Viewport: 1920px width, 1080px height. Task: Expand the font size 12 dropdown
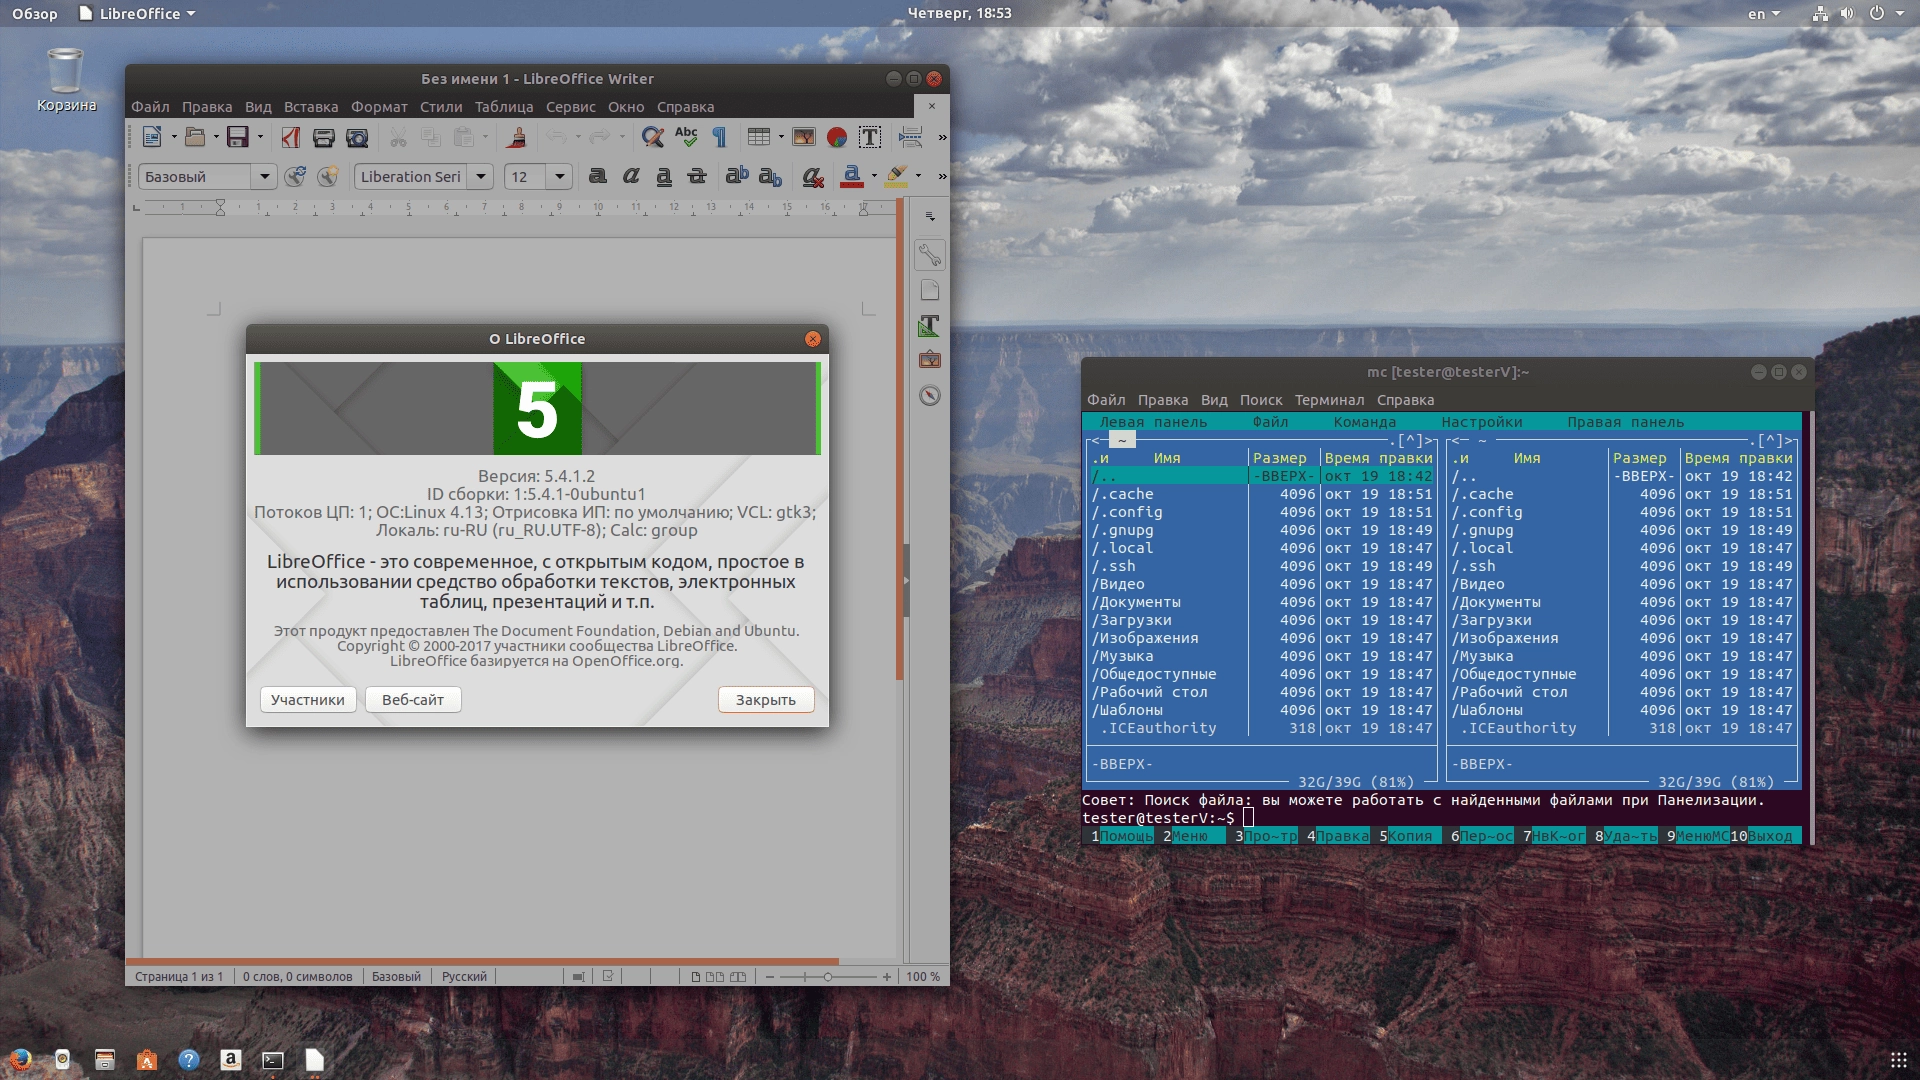(x=560, y=177)
